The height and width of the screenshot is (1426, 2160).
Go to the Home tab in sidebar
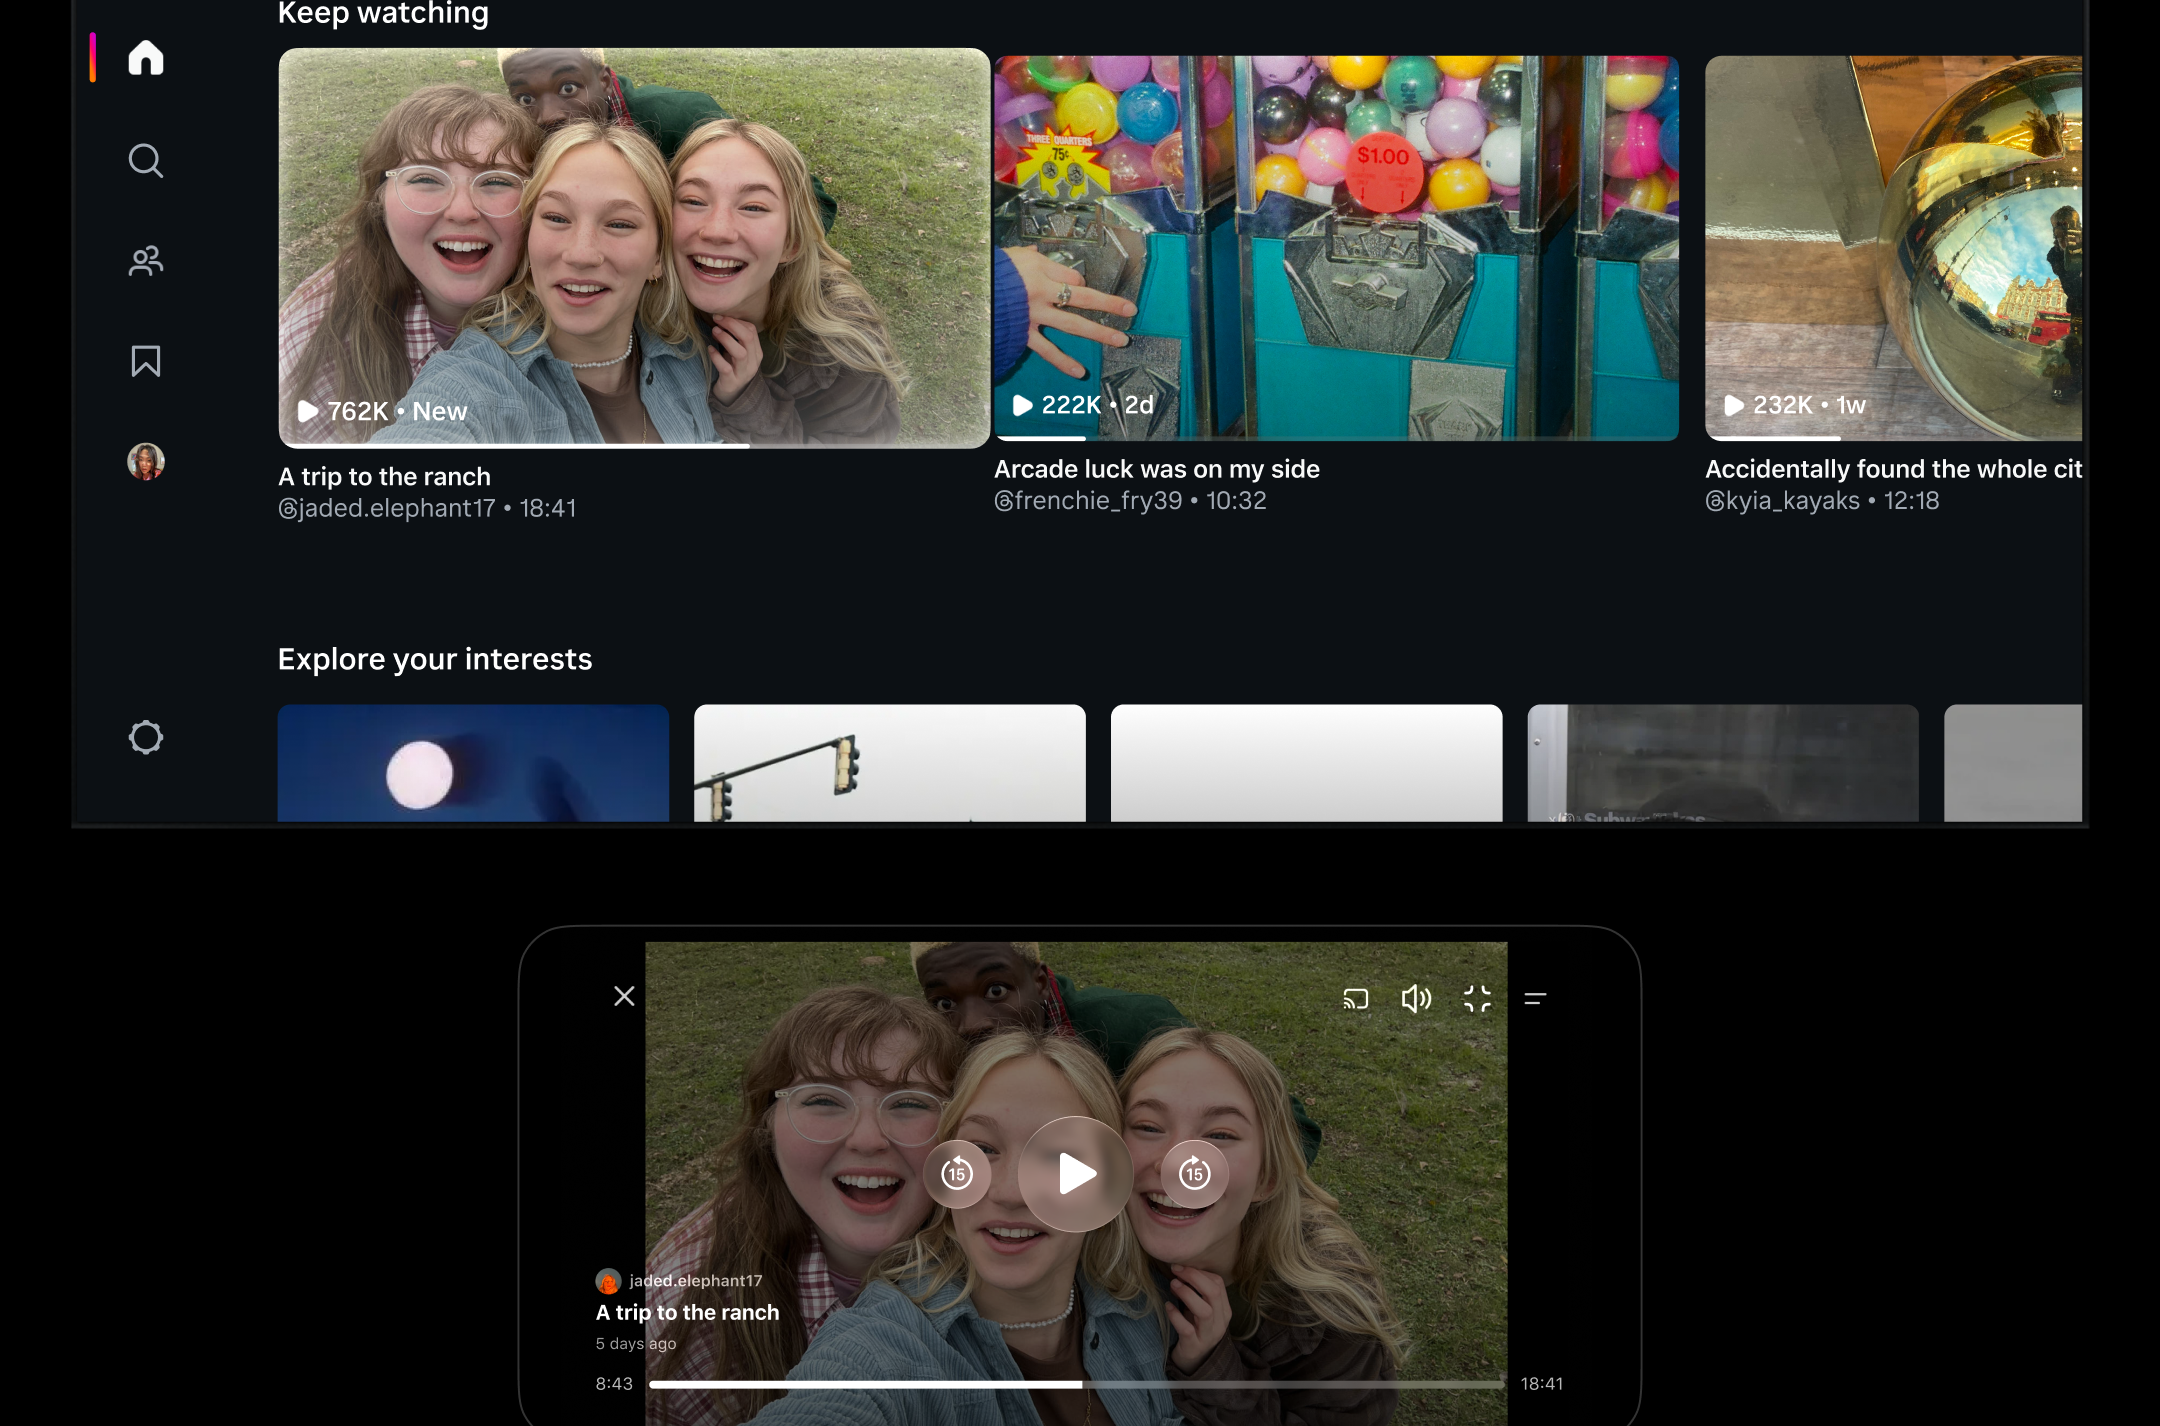point(146,58)
